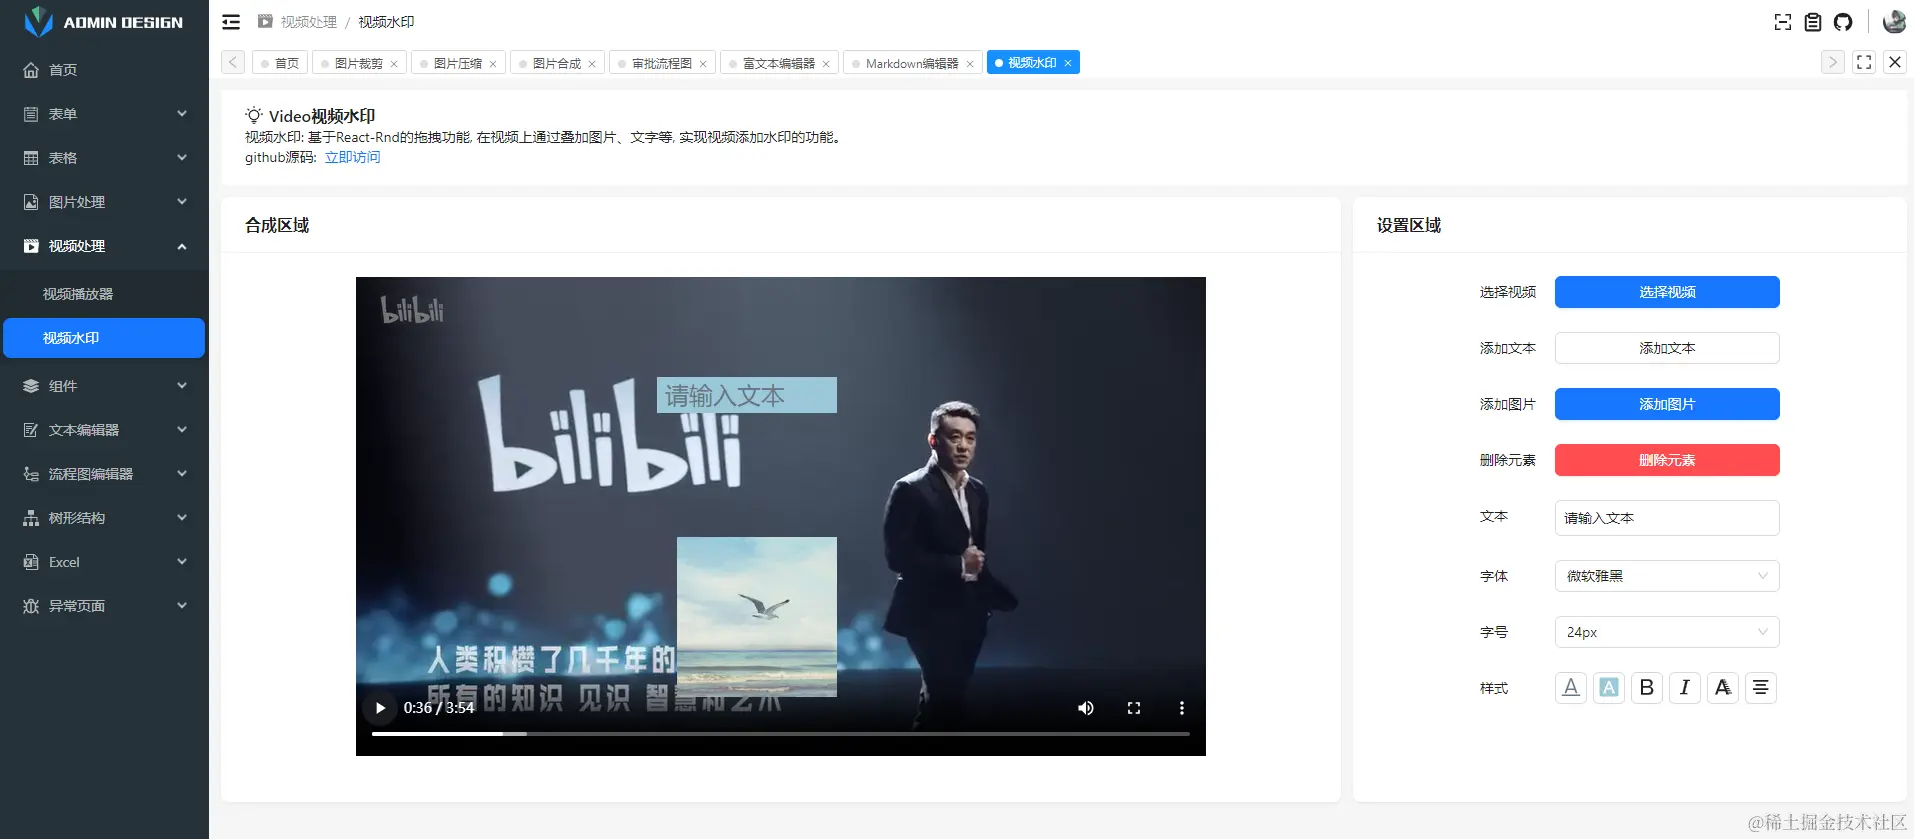
Task: Toggle the text color (underlined A) style
Action: 1571,688
